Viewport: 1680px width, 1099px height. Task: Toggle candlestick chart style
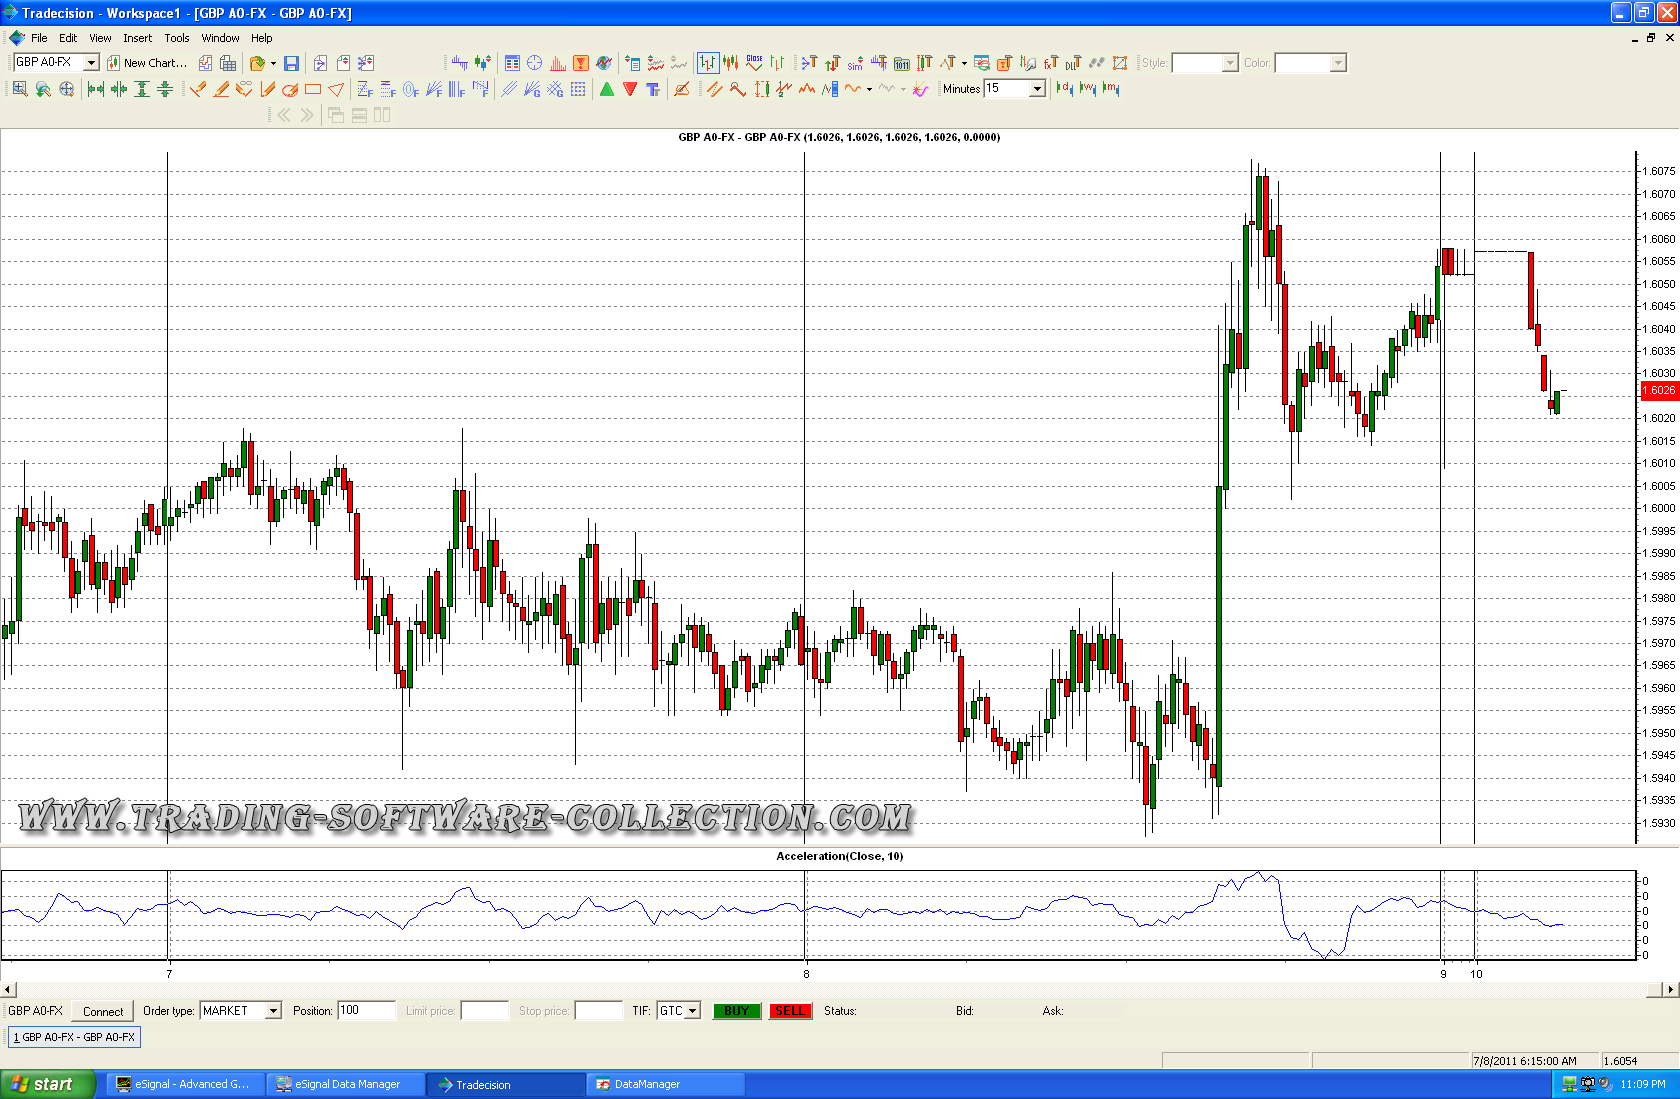[x=731, y=63]
